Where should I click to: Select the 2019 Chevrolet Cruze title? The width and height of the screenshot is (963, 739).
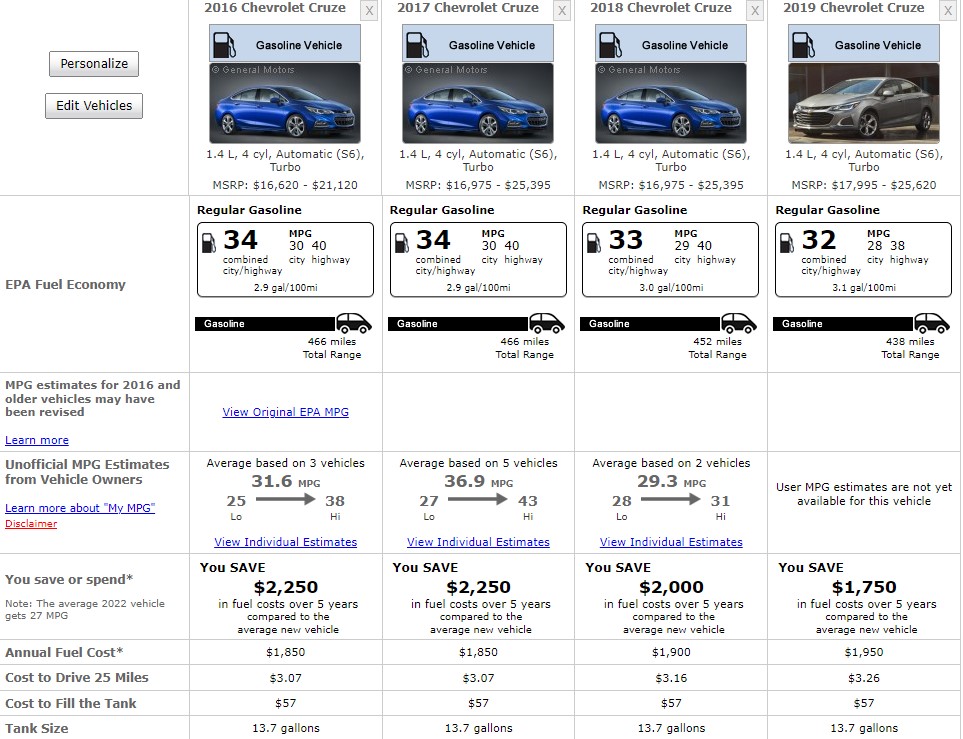(854, 8)
